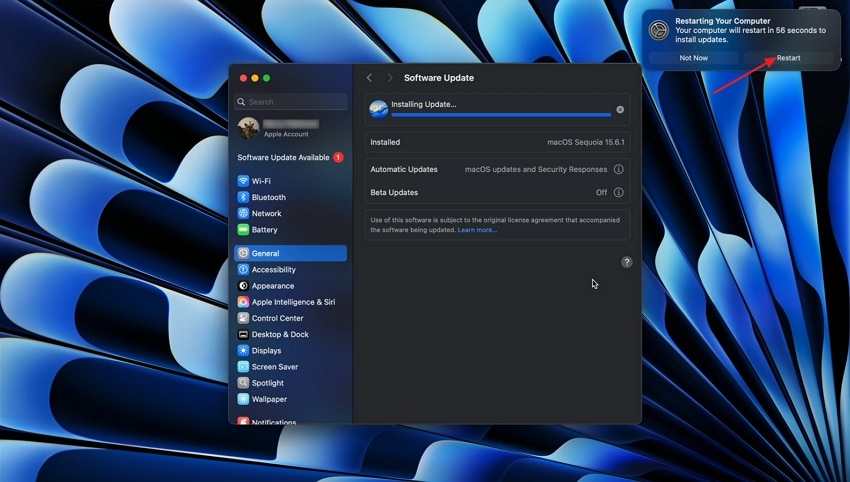The width and height of the screenshot is (850, 482).
Task: Open the Bluetooth sidebar icon
Action: (x=243, y=197)
